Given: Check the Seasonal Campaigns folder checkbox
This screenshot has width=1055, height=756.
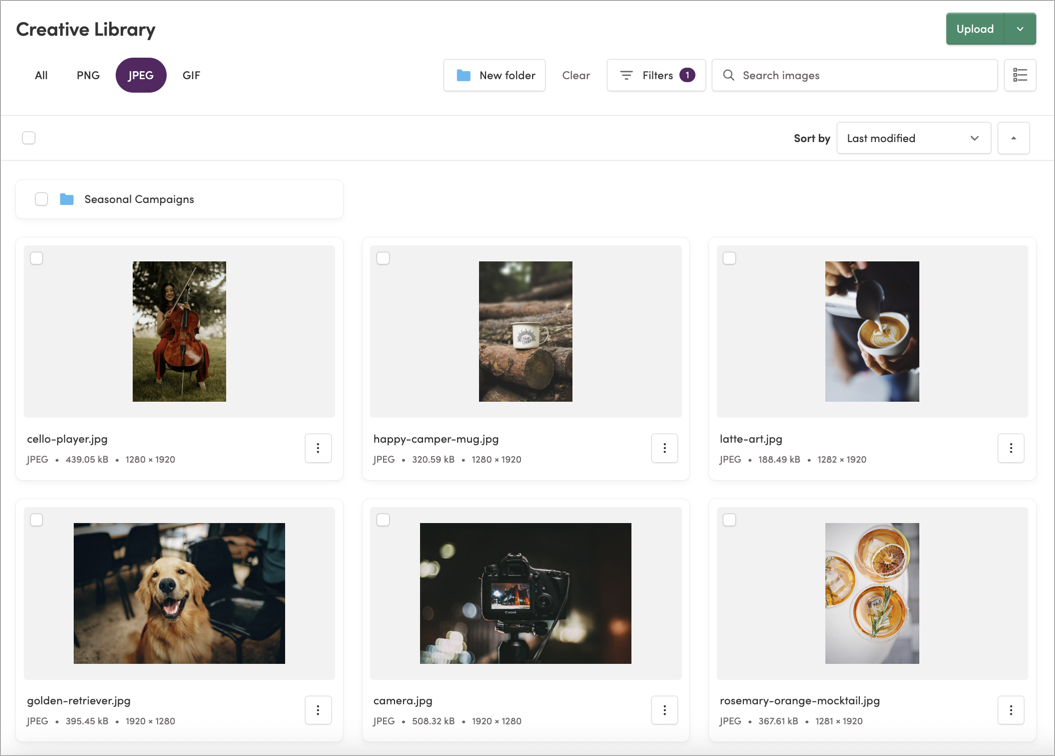Looking at the screenshot, I should coord(41,199).
